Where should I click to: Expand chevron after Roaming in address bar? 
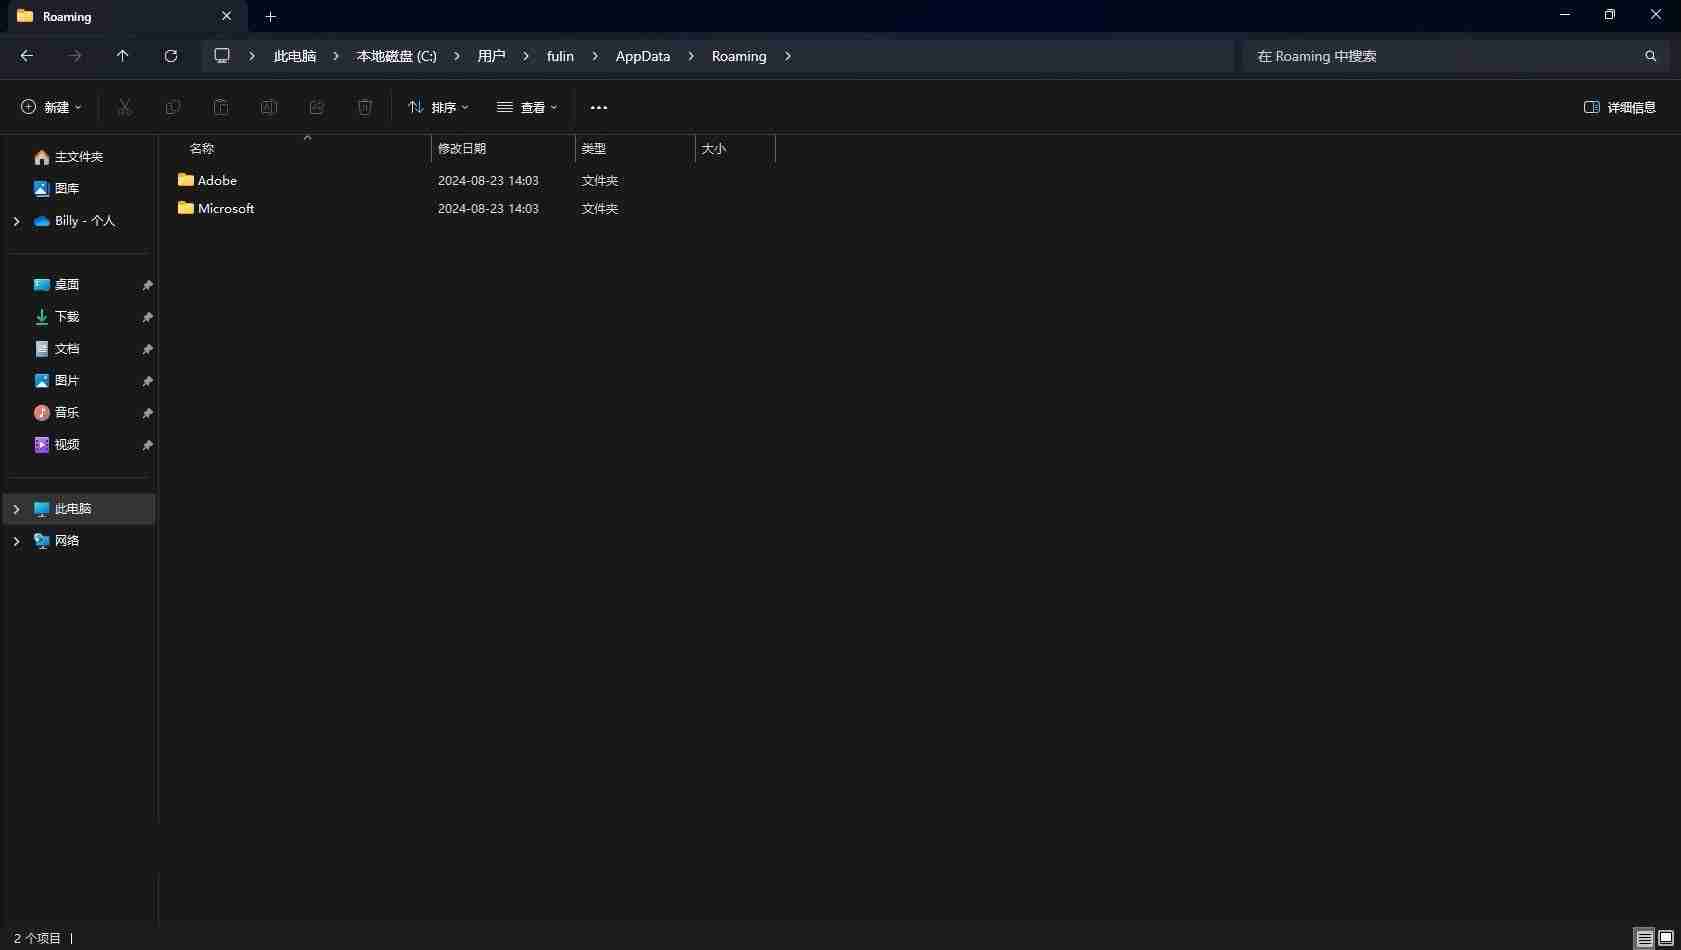pos(788,56)
